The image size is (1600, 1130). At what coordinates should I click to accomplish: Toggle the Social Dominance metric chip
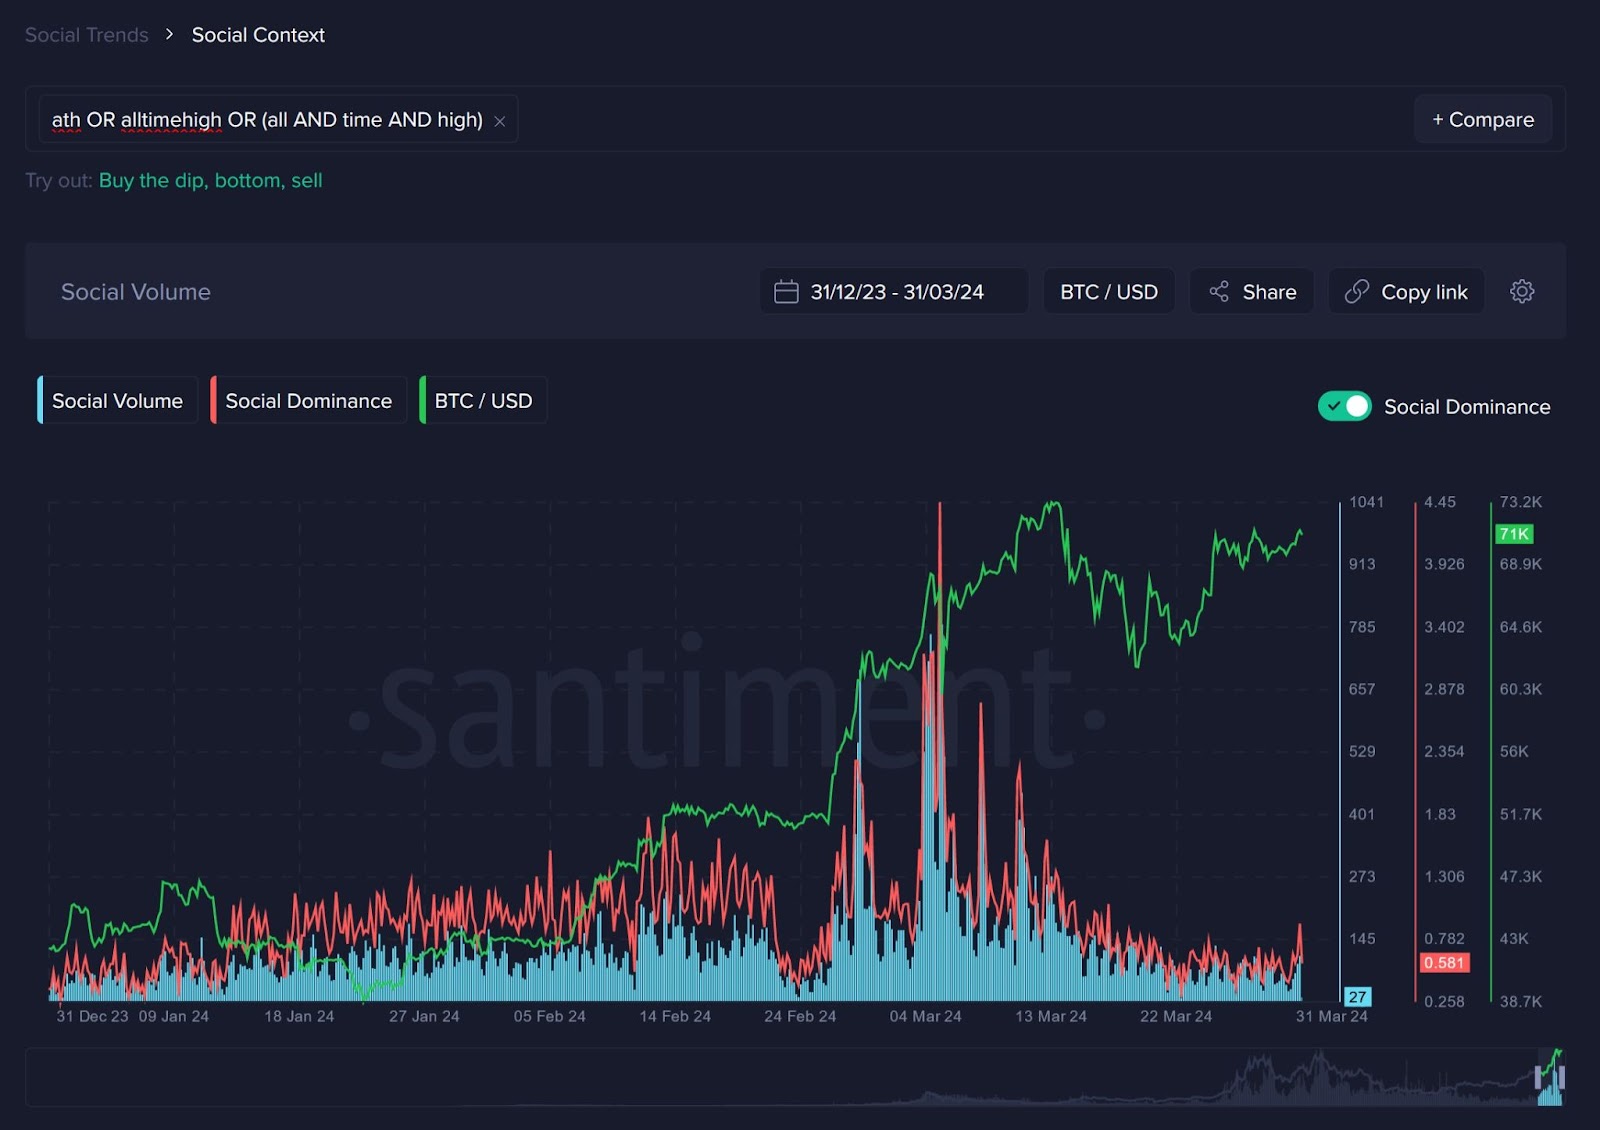tap(309, 400)
